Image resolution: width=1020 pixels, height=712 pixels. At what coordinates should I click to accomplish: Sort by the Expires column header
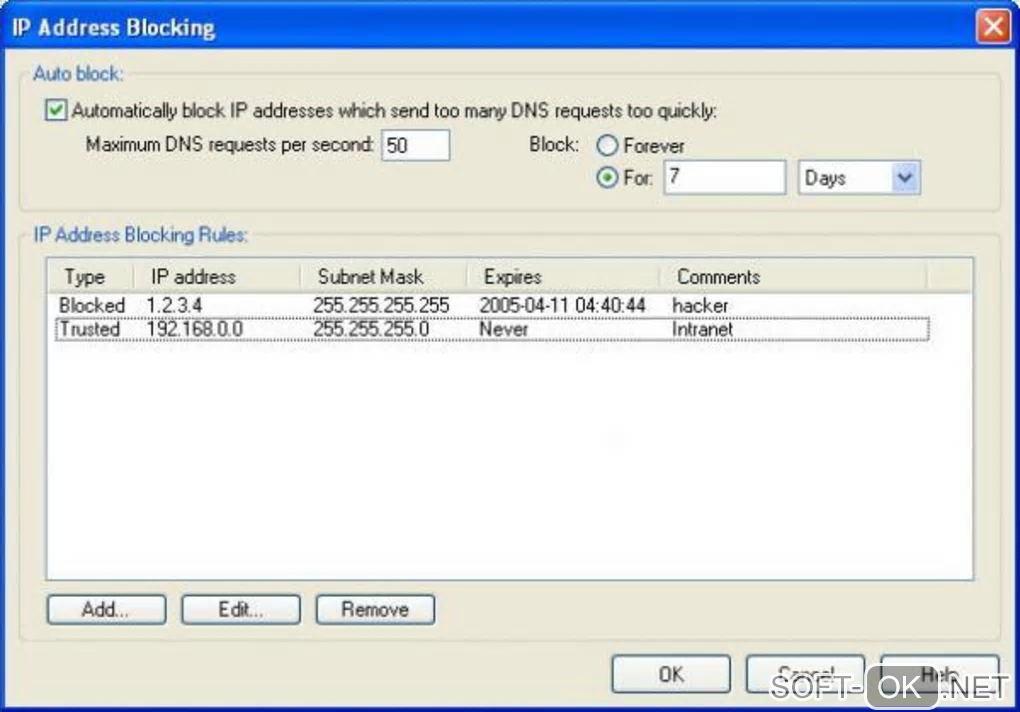[563, 277]
